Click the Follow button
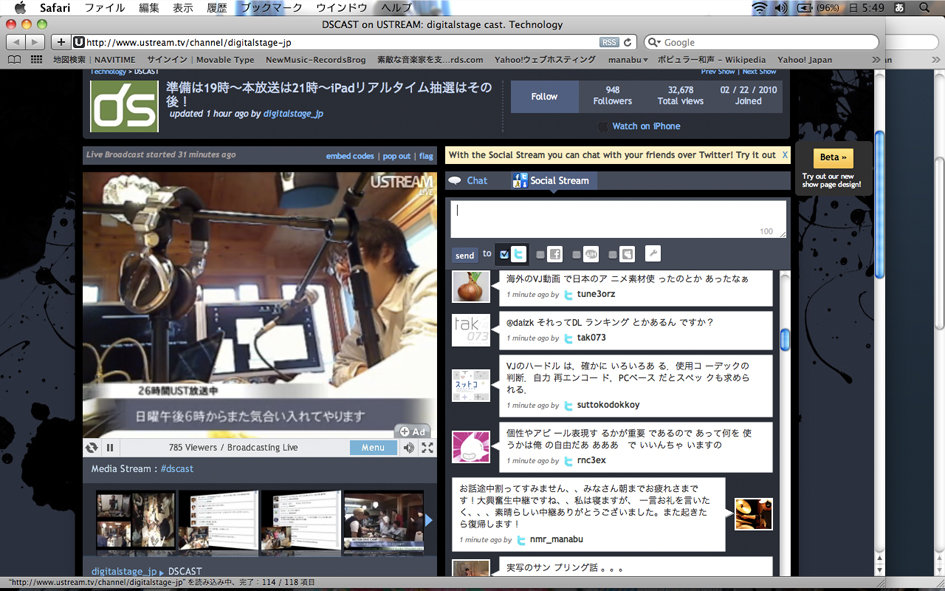945x591 pixels. tap(544, 96)
